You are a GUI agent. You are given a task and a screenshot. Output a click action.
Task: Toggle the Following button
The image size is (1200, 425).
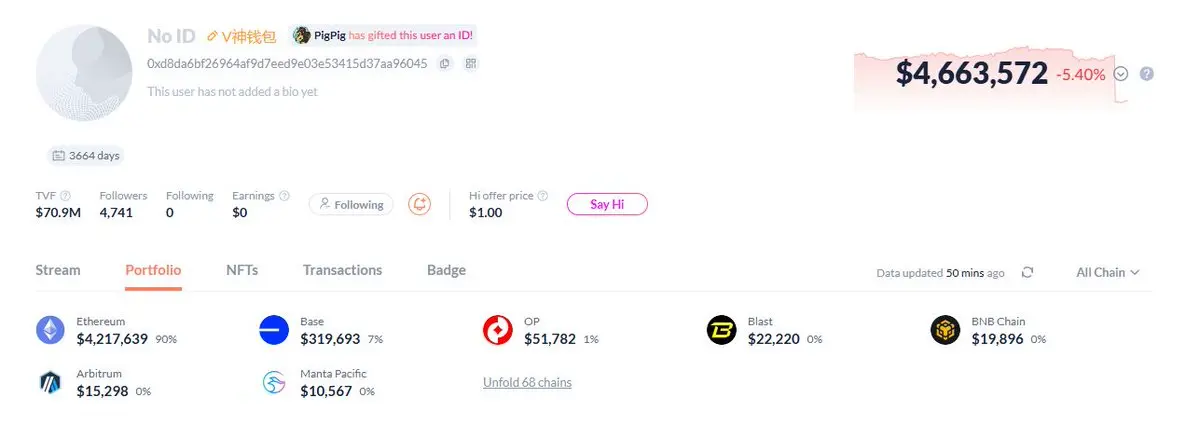tap(351, 204)
